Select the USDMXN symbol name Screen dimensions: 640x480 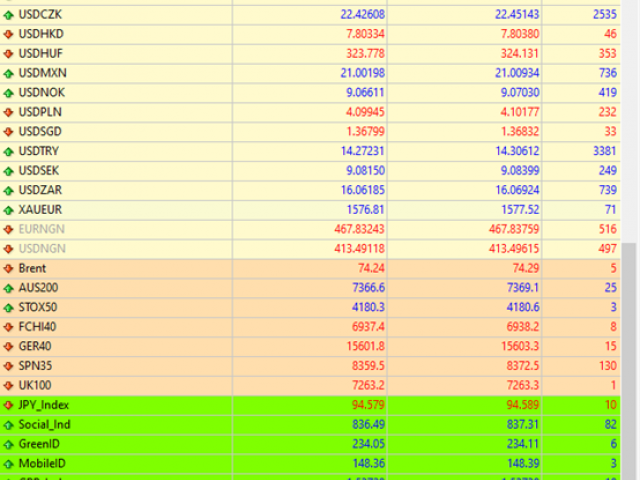(x=42, y=73)
